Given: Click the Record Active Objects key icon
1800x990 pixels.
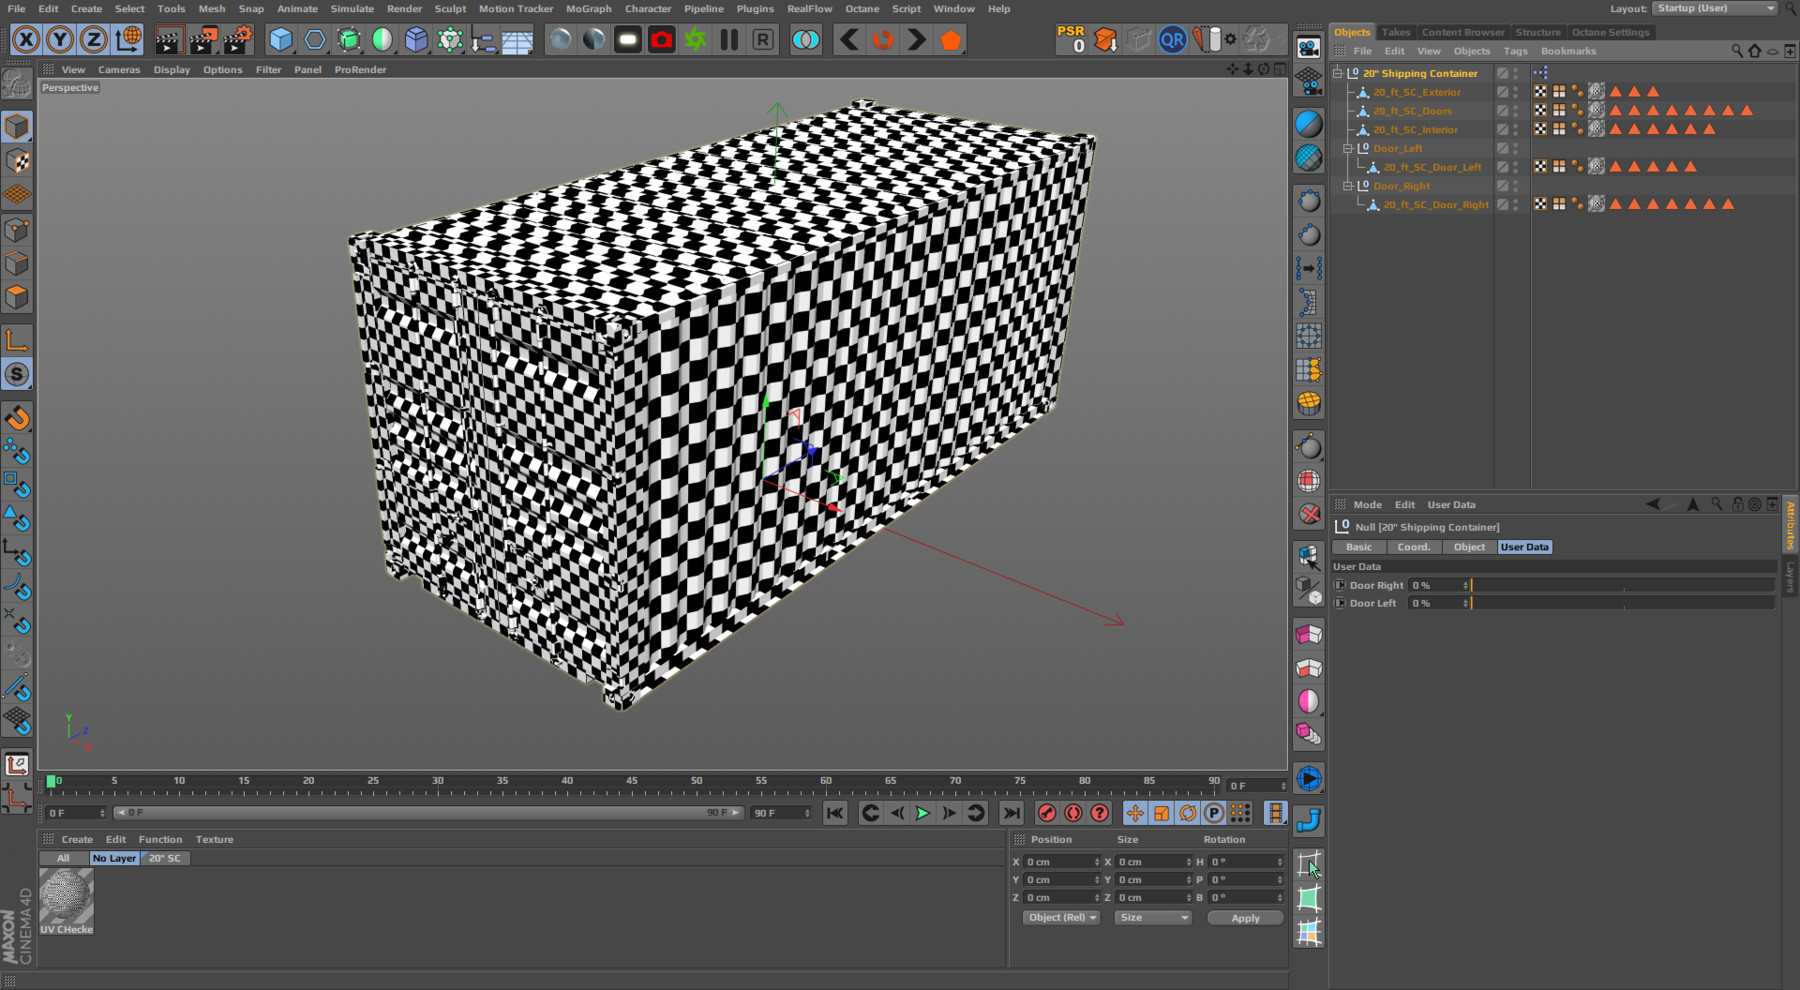Looking at the screenshot, I should [1046, 813].
